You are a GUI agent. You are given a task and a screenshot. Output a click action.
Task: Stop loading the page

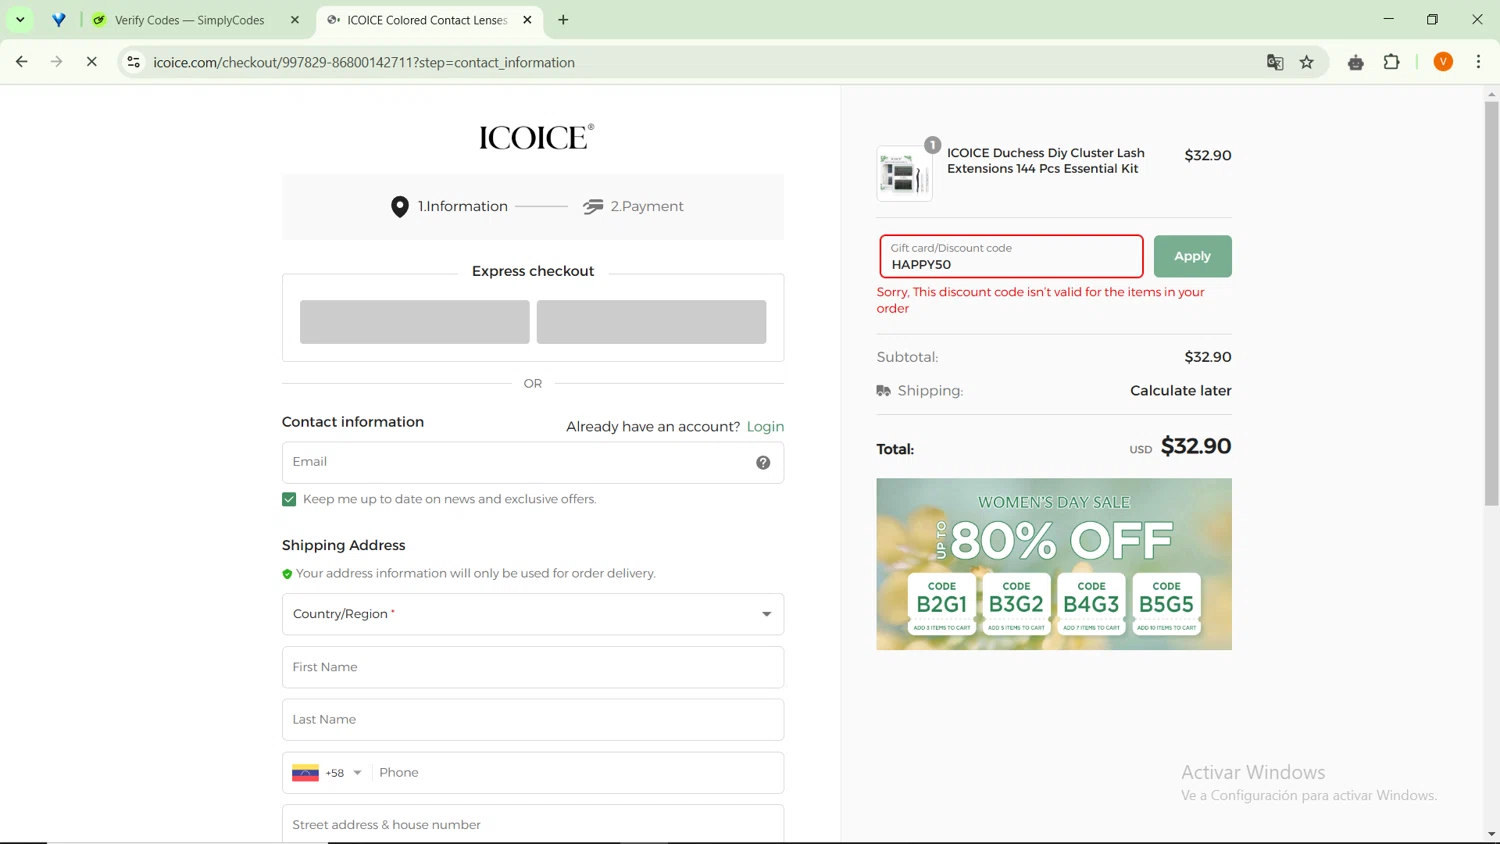[x=91, y=62]
